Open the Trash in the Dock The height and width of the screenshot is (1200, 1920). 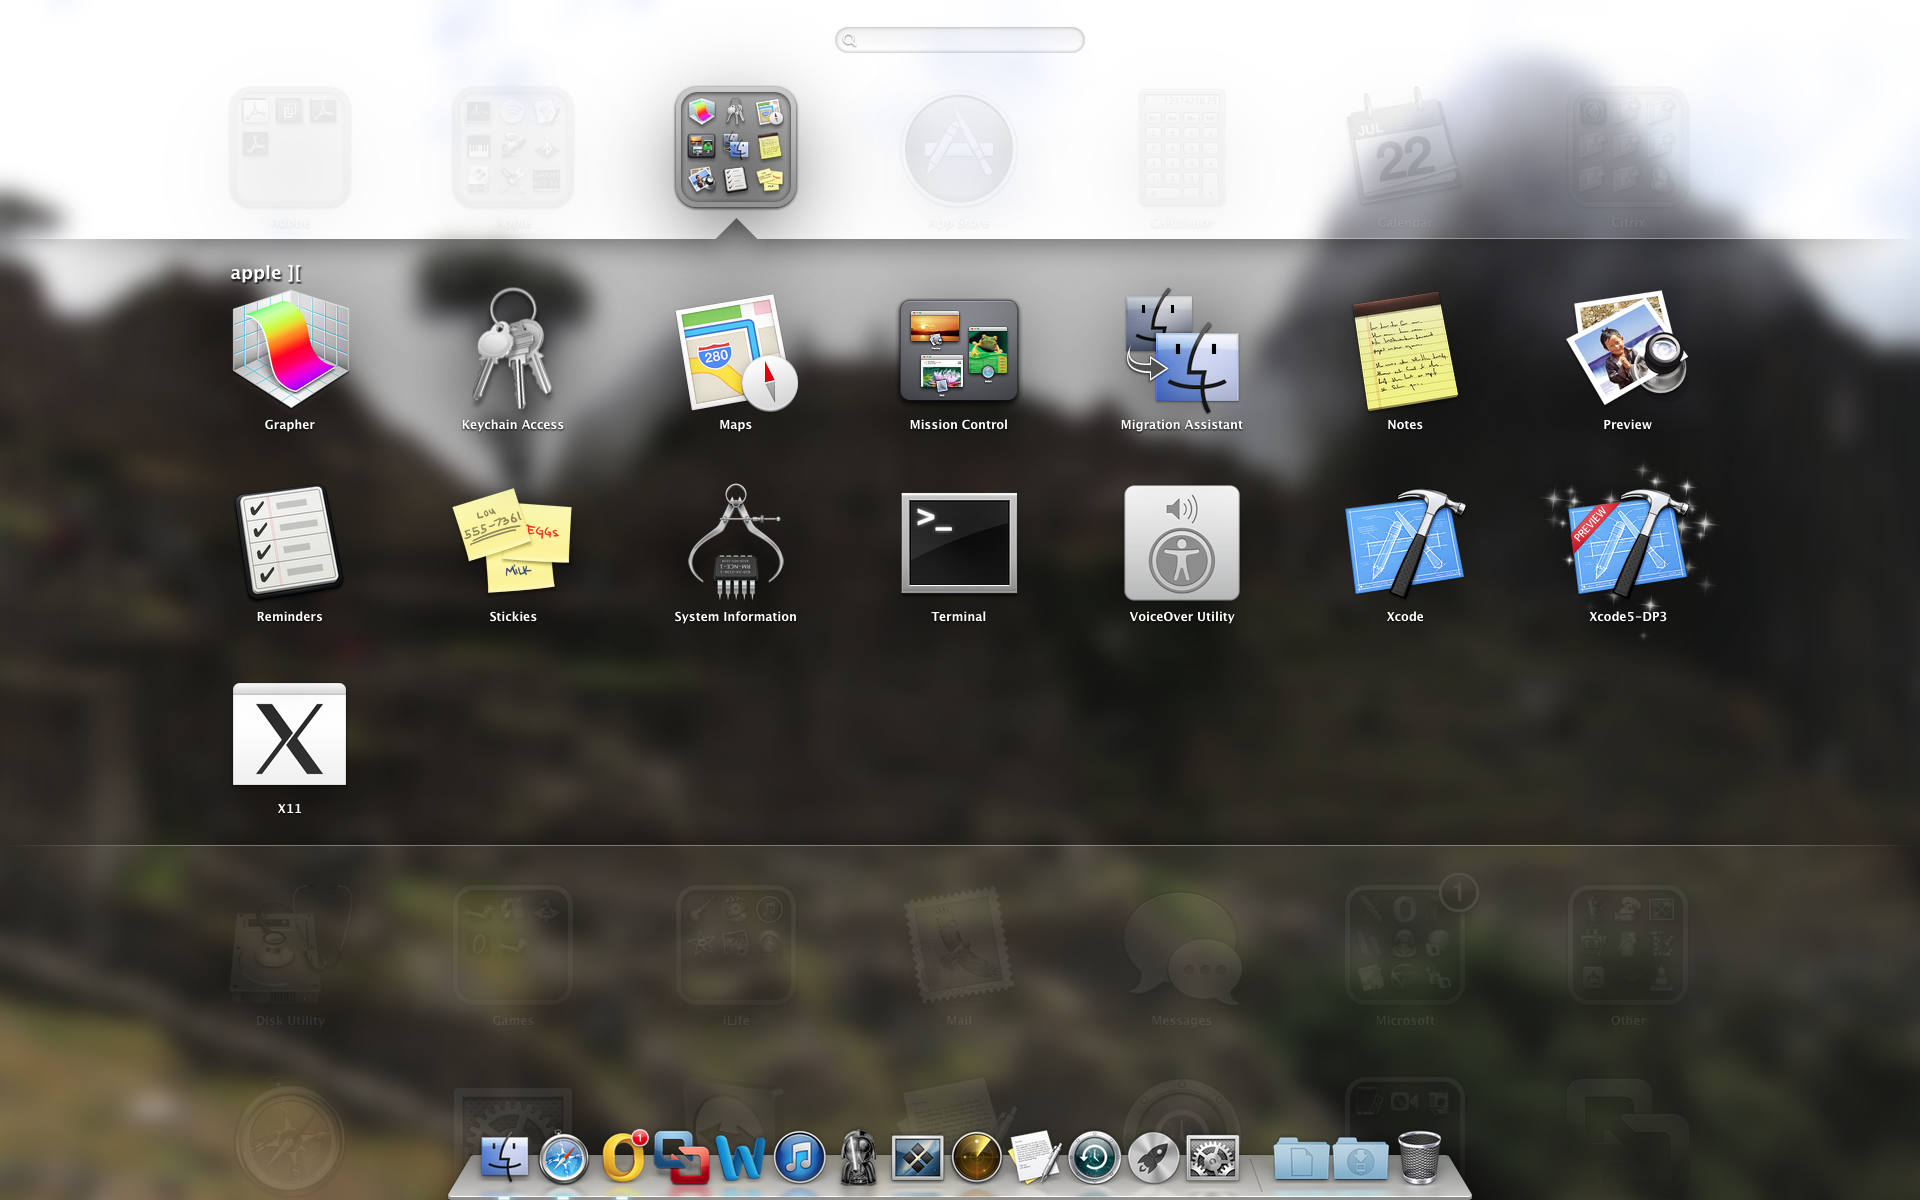(1419, 1158)
